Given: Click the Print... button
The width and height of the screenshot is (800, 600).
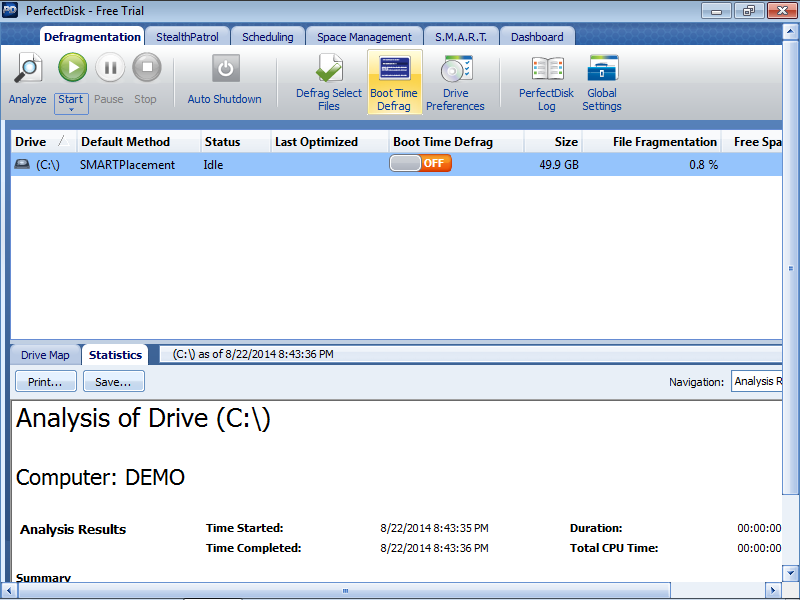Looking at the screenshot, I should coord(45,381).
